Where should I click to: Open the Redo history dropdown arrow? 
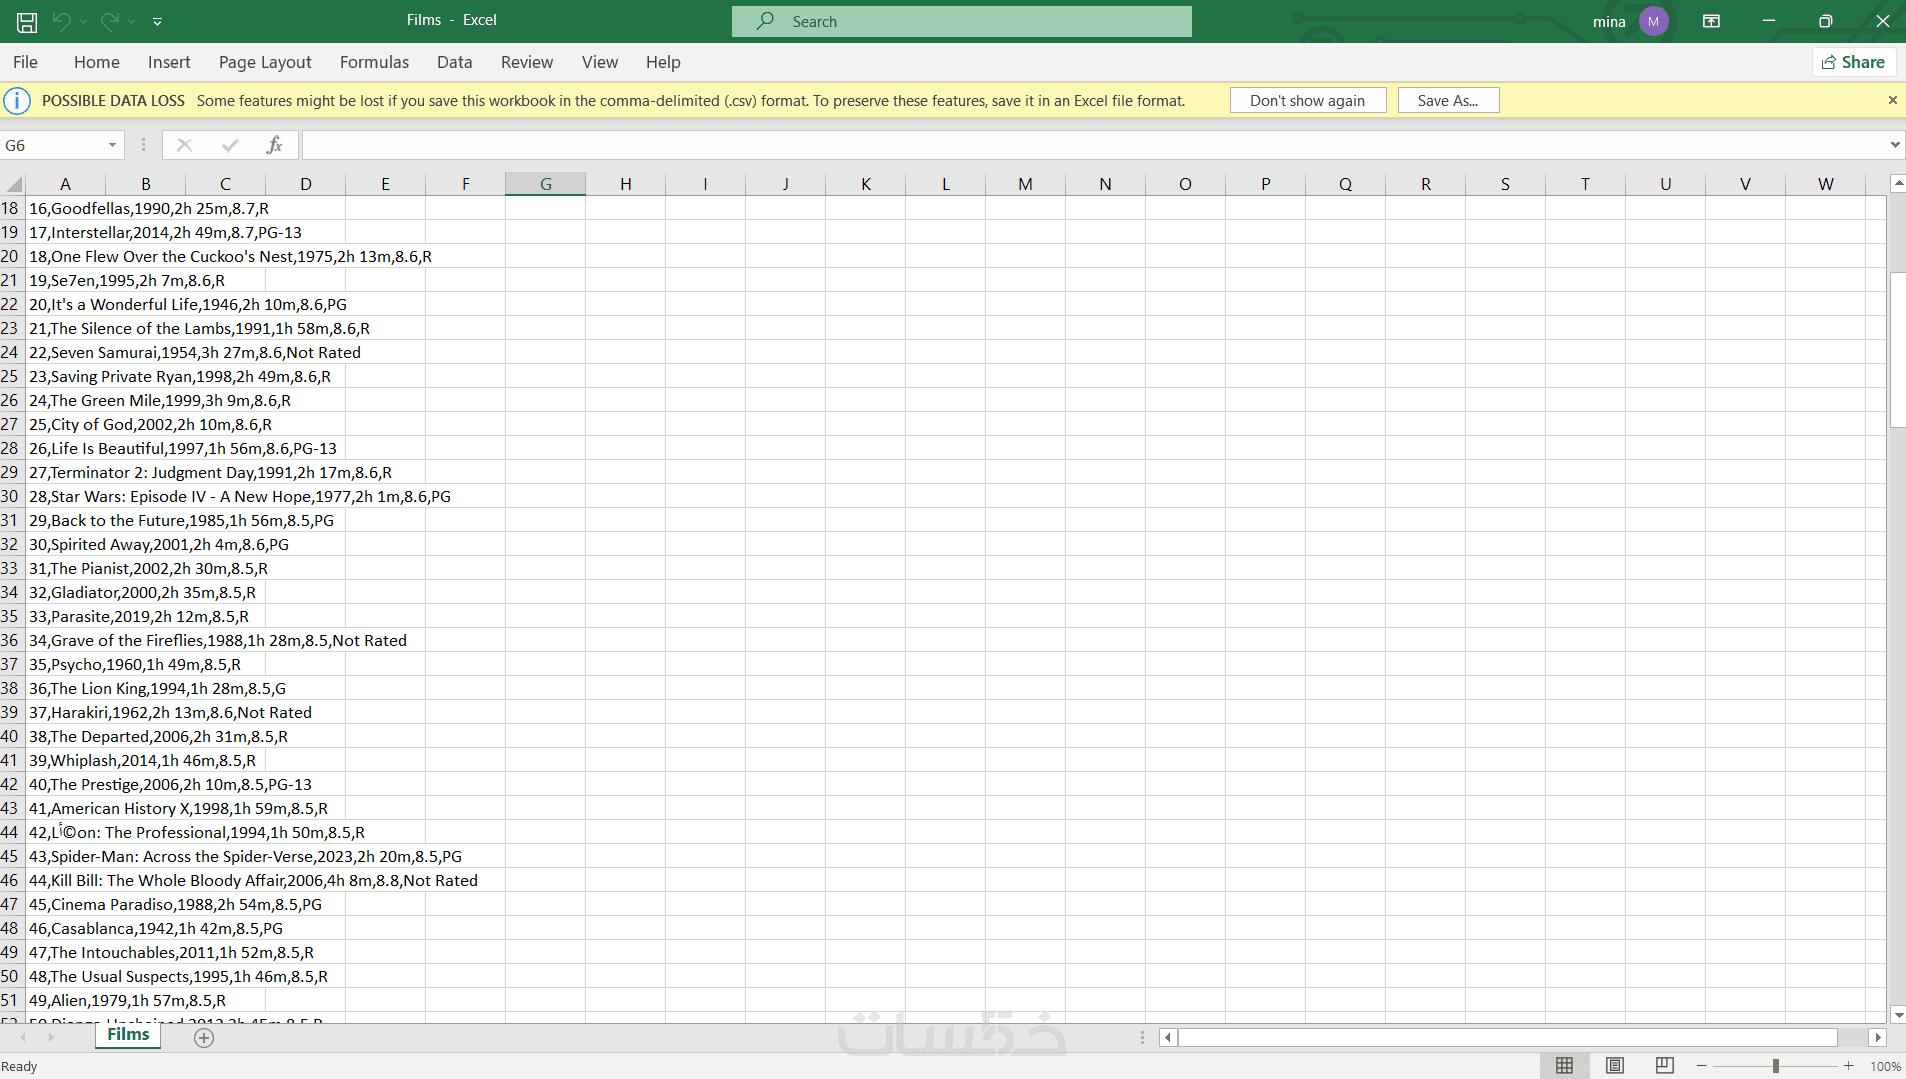tap(131, 21)
